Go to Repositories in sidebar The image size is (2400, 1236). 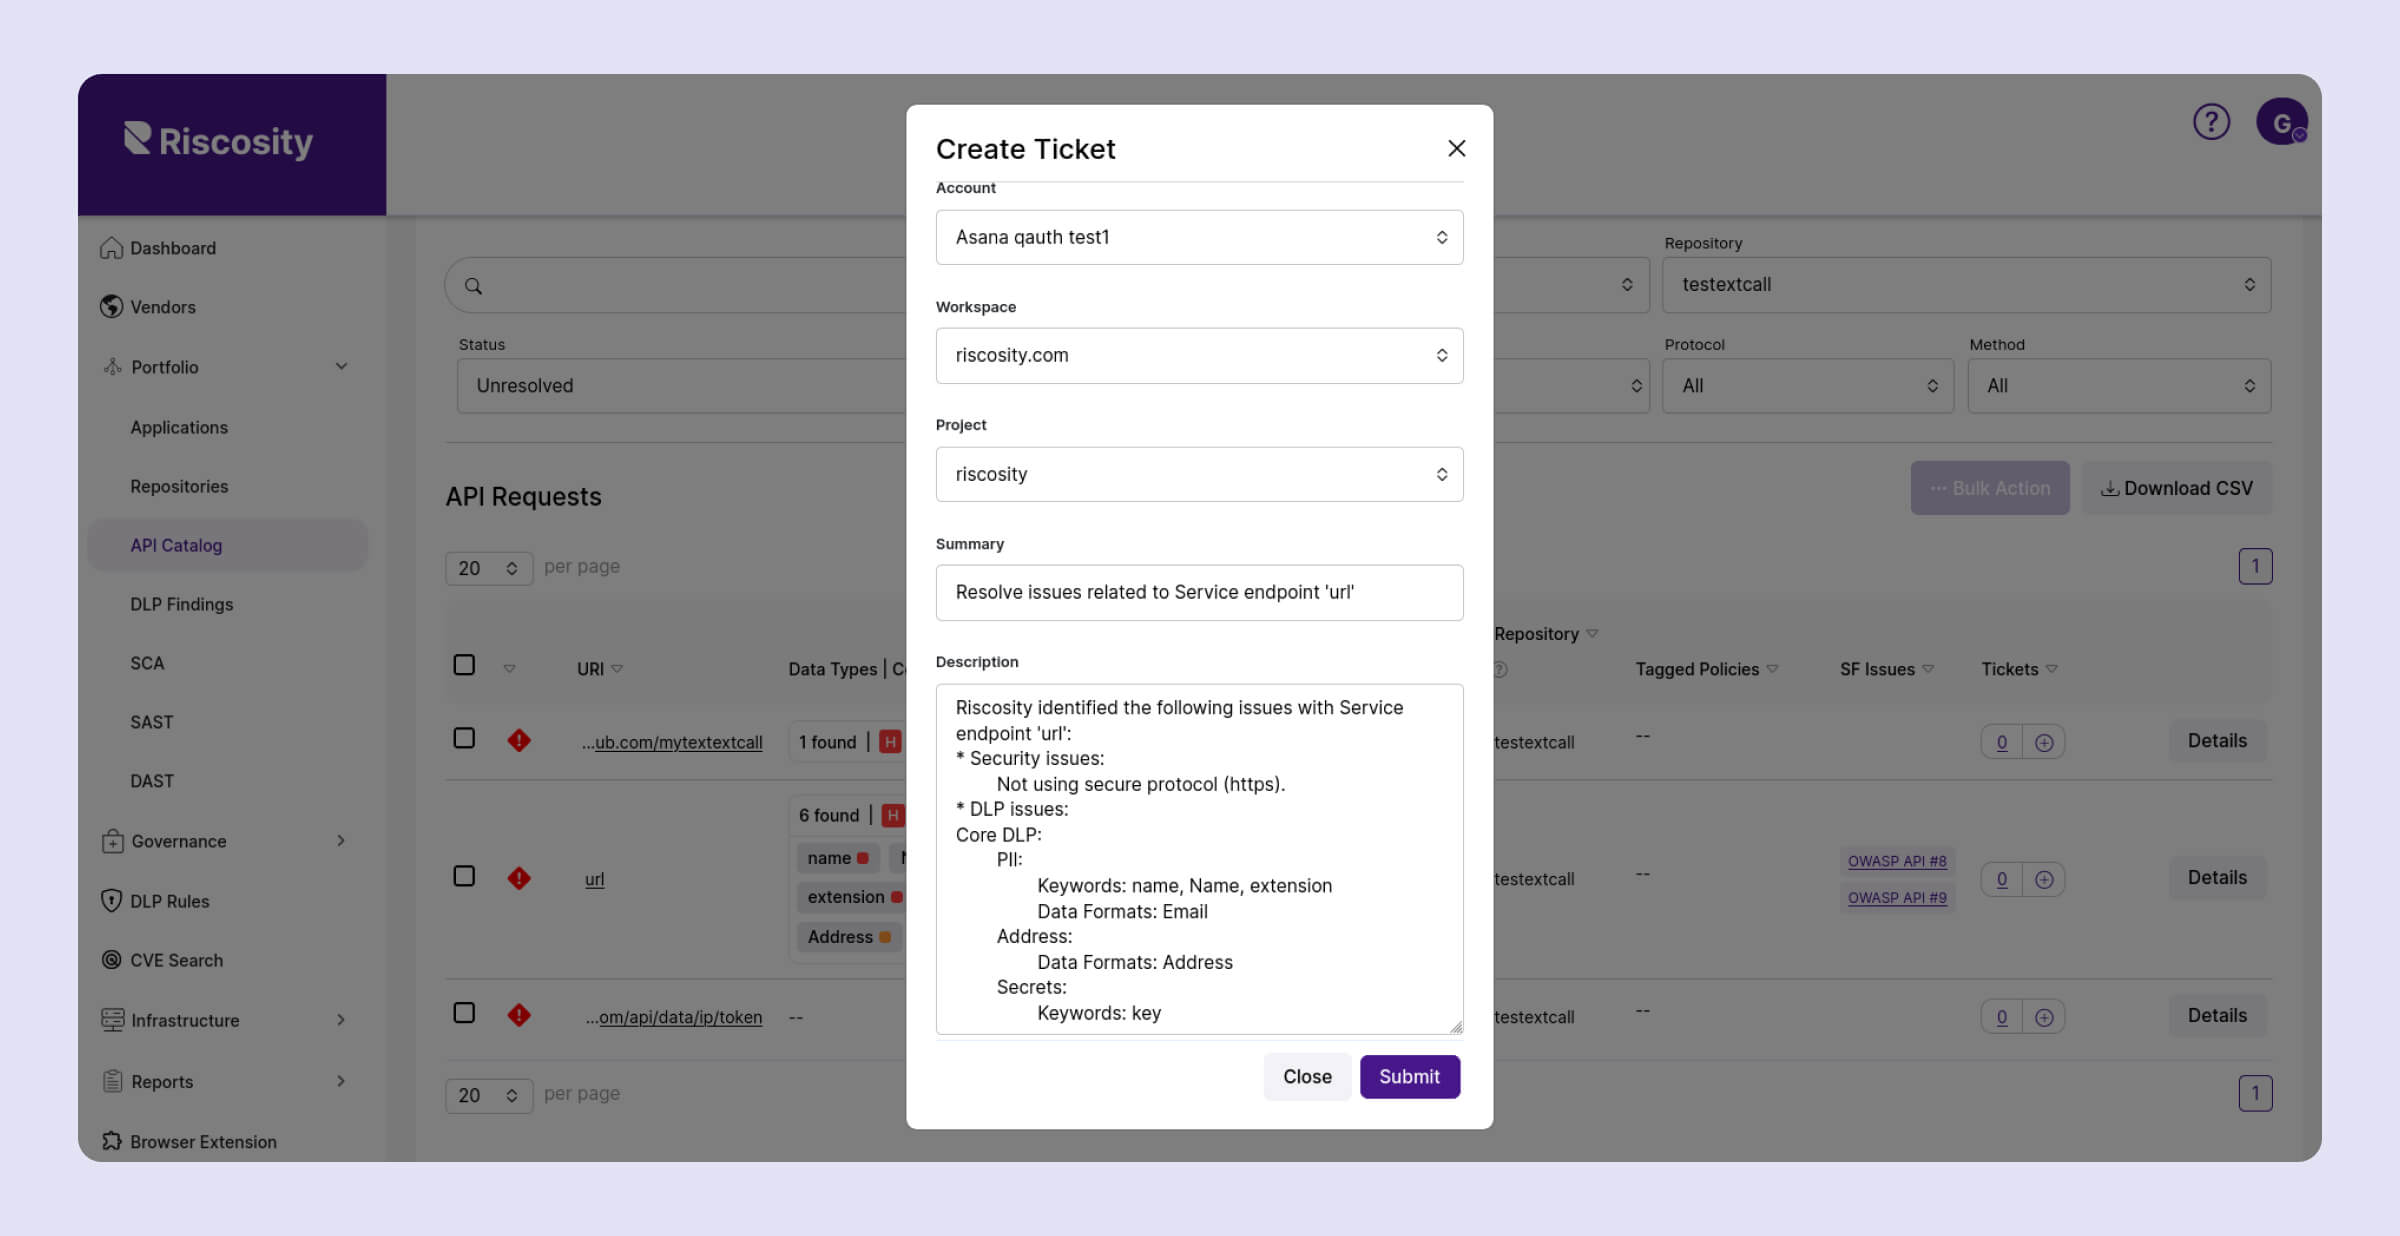coord(179,486)
